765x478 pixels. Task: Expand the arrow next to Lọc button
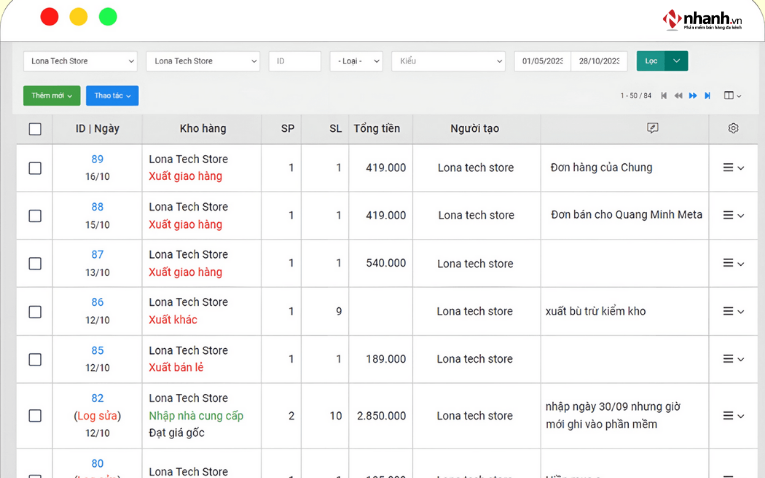(x=676, y=61)
